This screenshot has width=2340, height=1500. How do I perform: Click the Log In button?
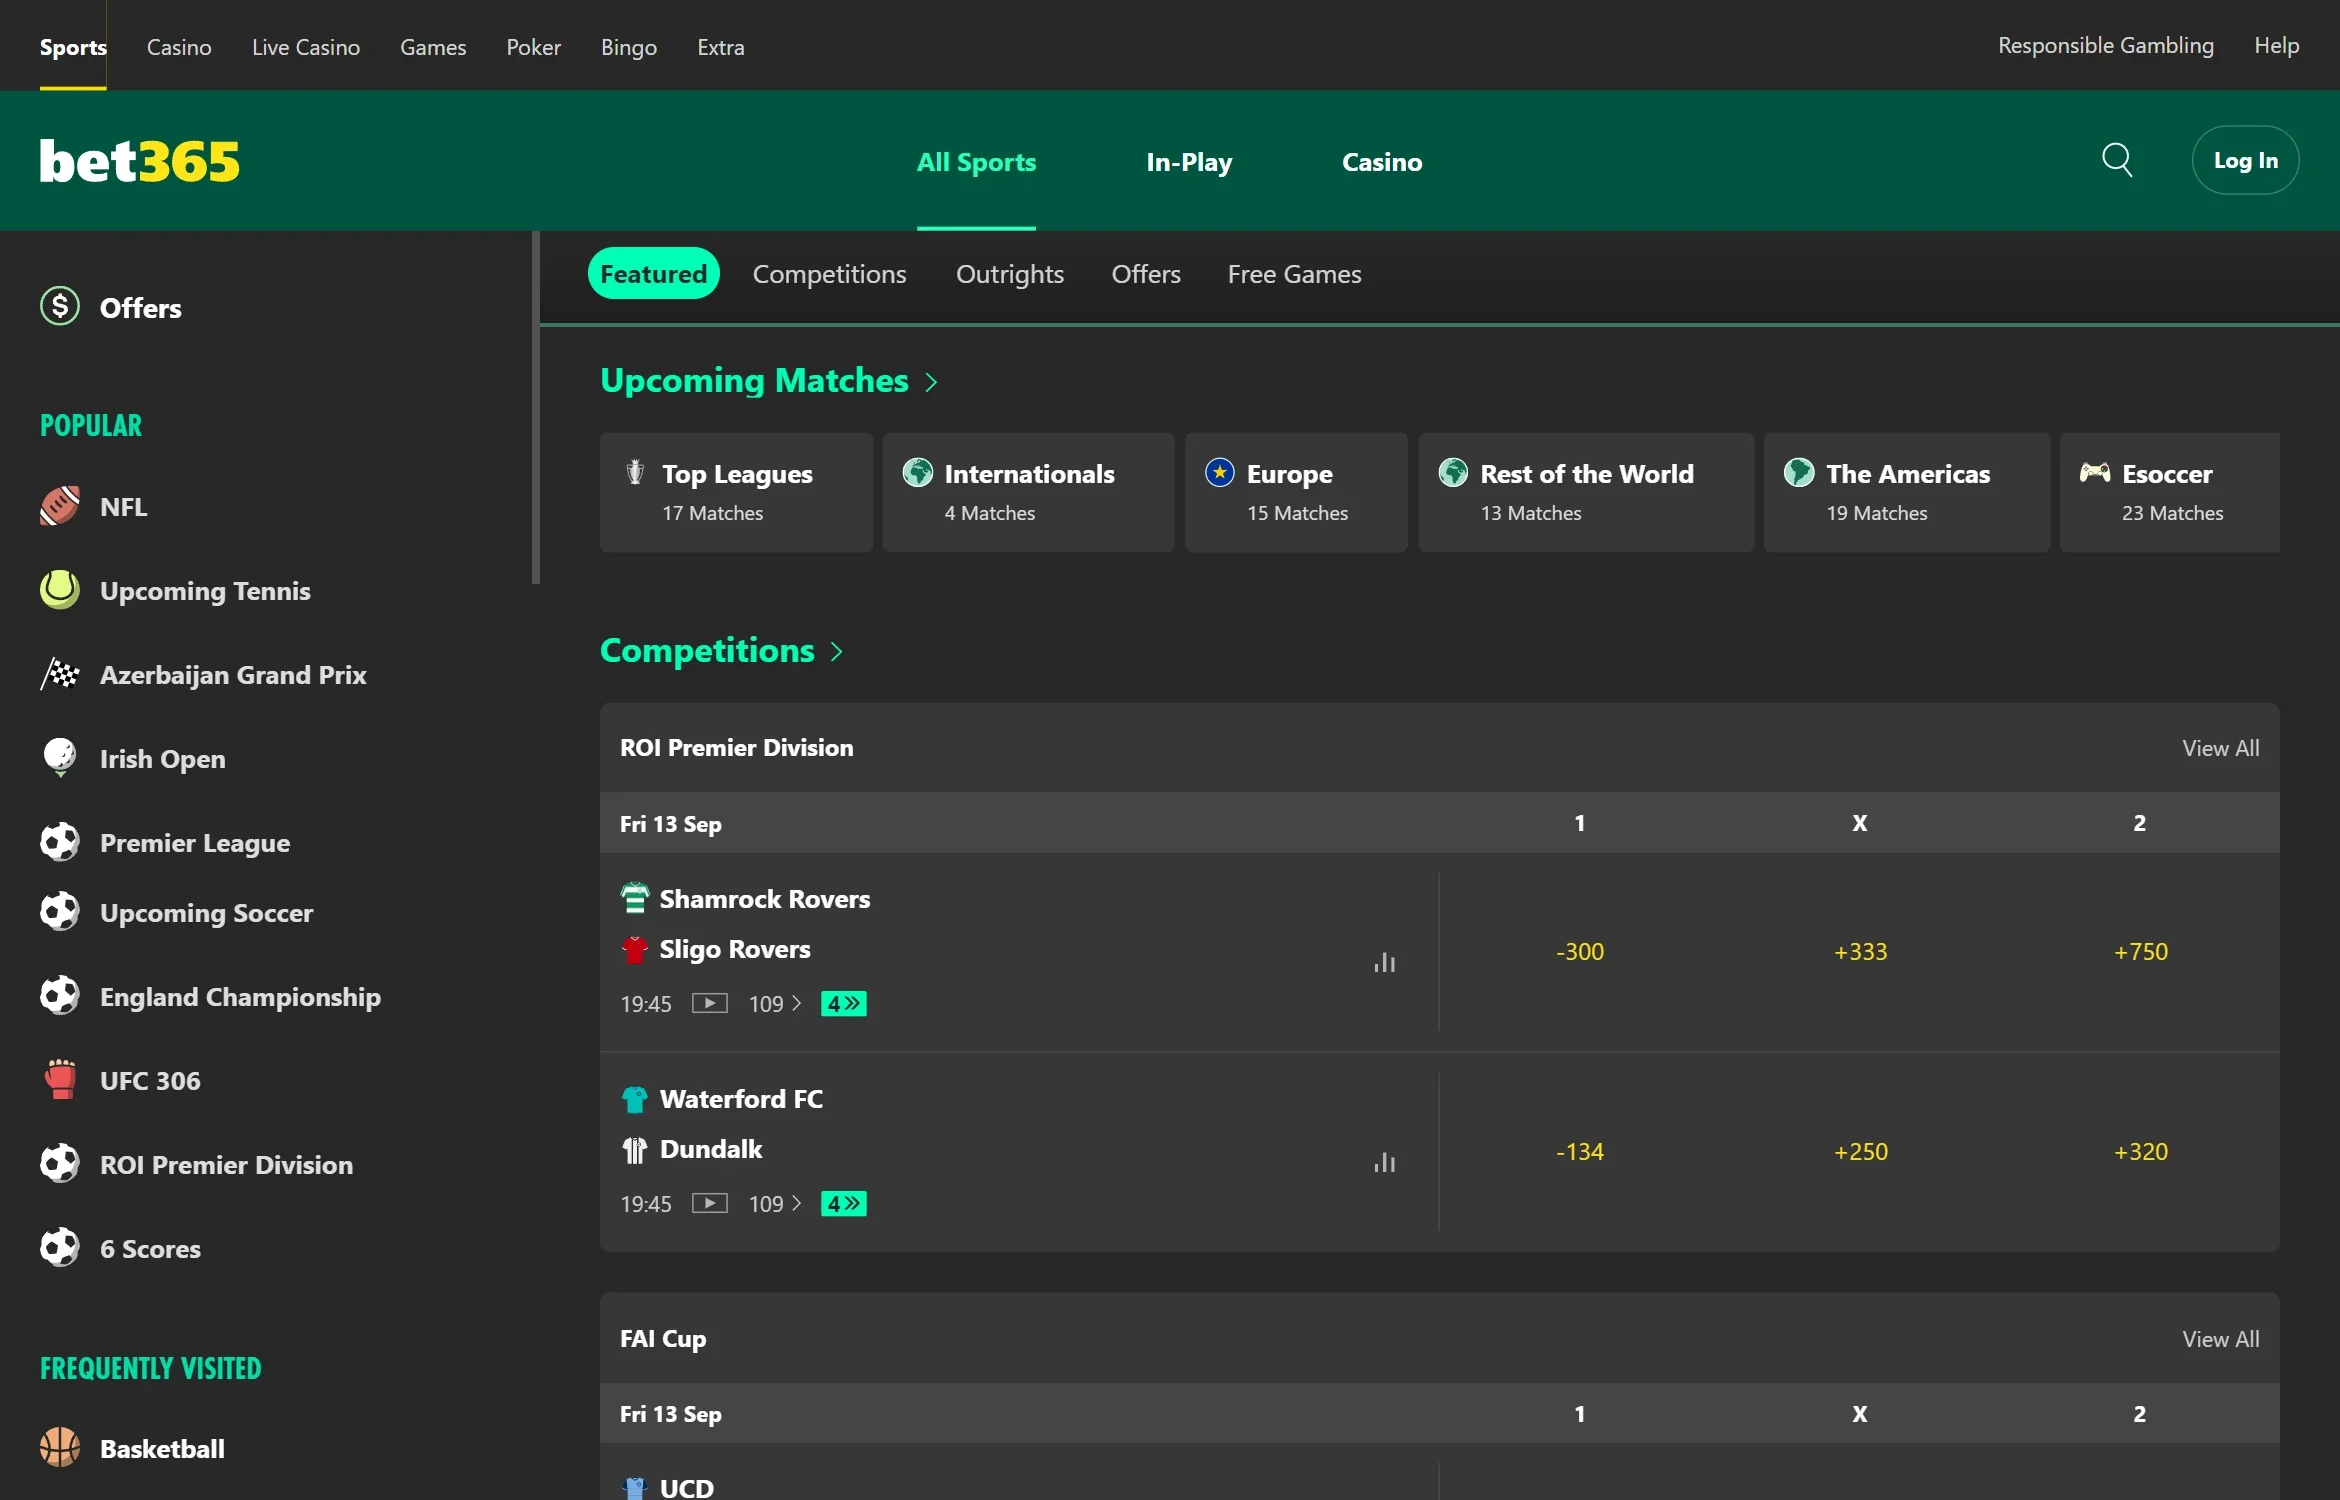[x=2245, y=160]
